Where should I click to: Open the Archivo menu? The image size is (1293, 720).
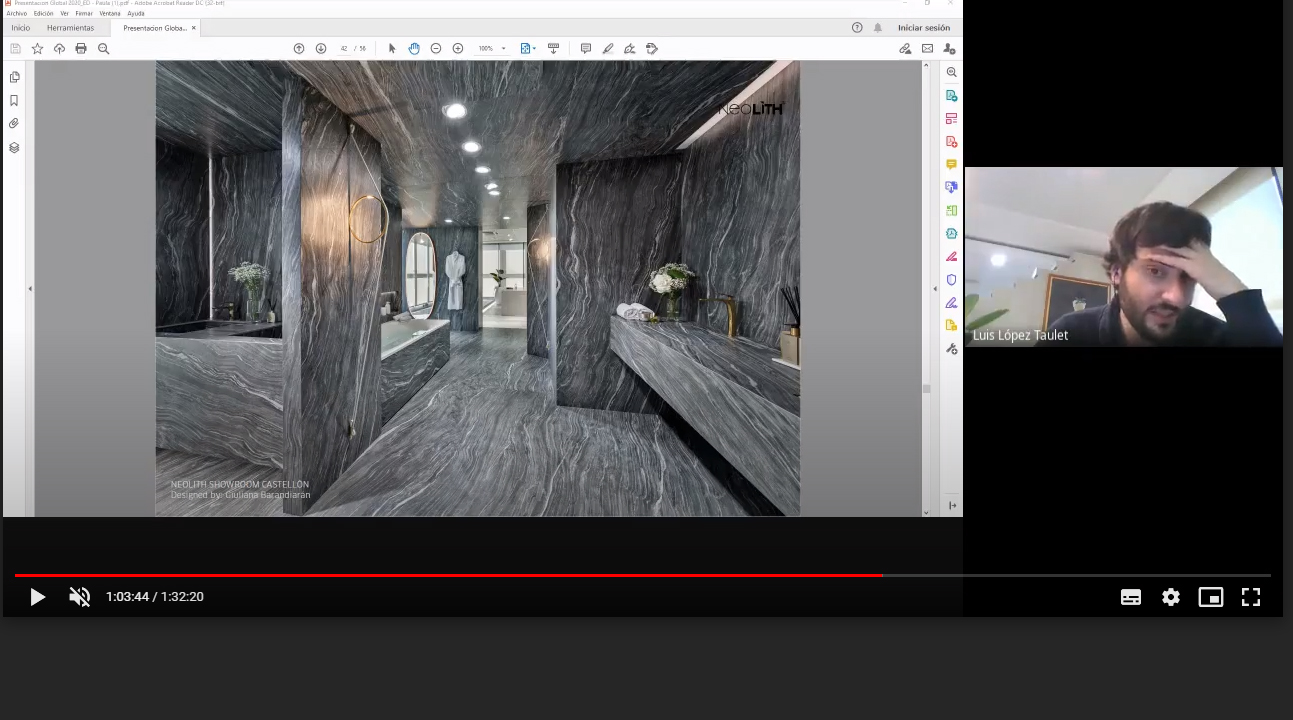pos(17,13)
